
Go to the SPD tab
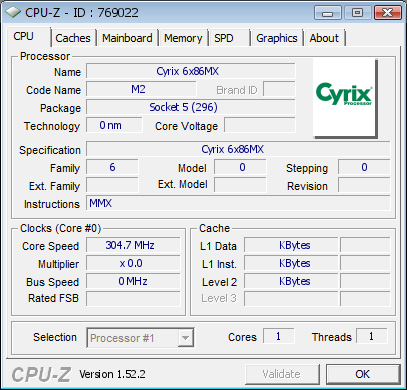point(229,38)
